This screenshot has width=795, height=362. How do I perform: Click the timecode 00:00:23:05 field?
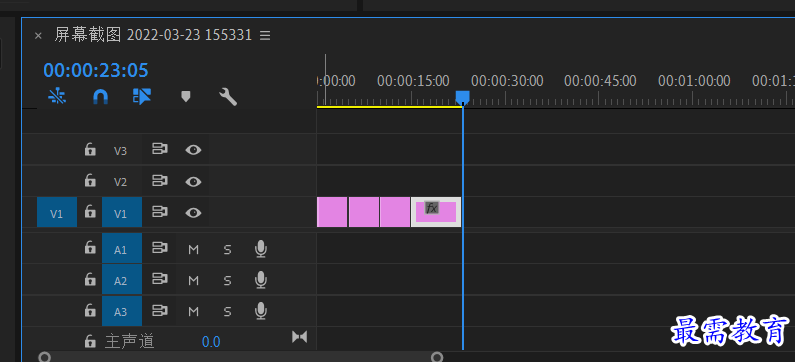point(96,70)
